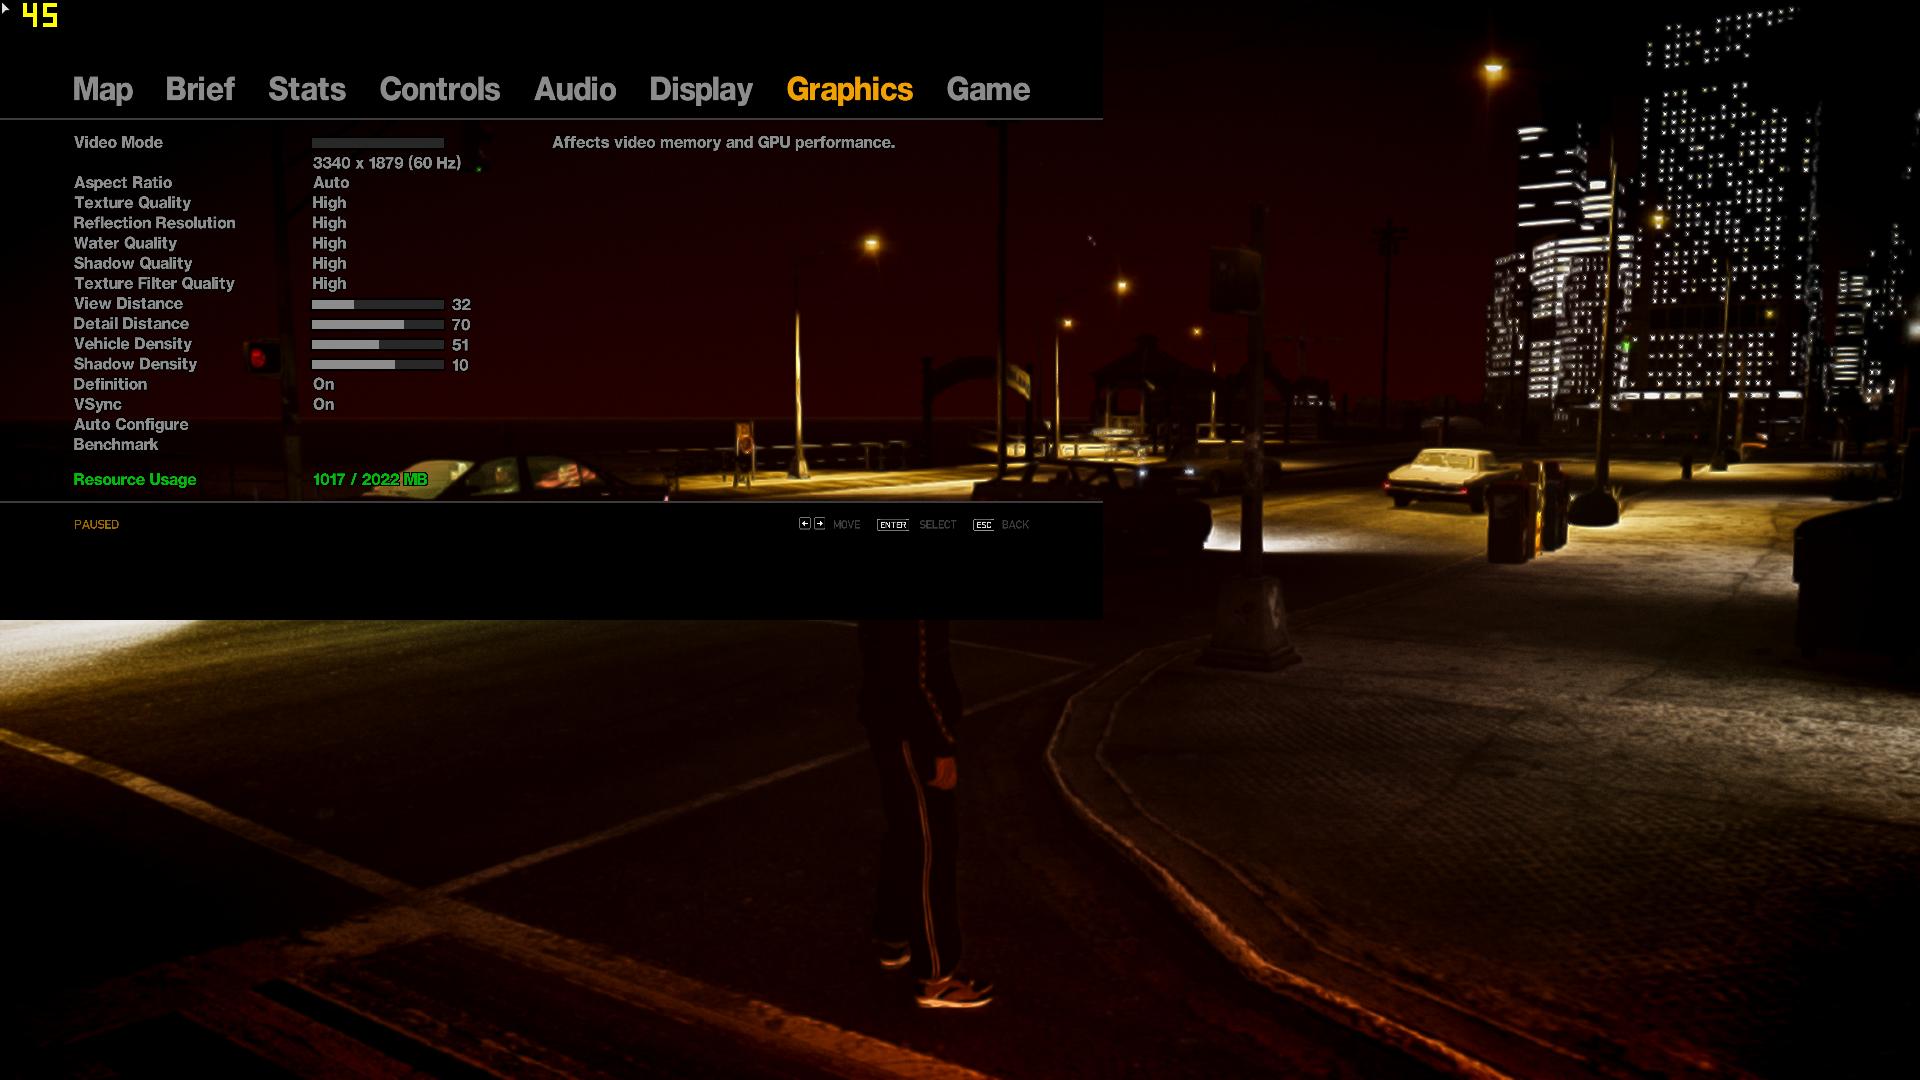The width and height of the screenshot is (1920, 1080).
Task: Click the Resource Usage label
Action: pyautogui.click(x=135, y=480)
